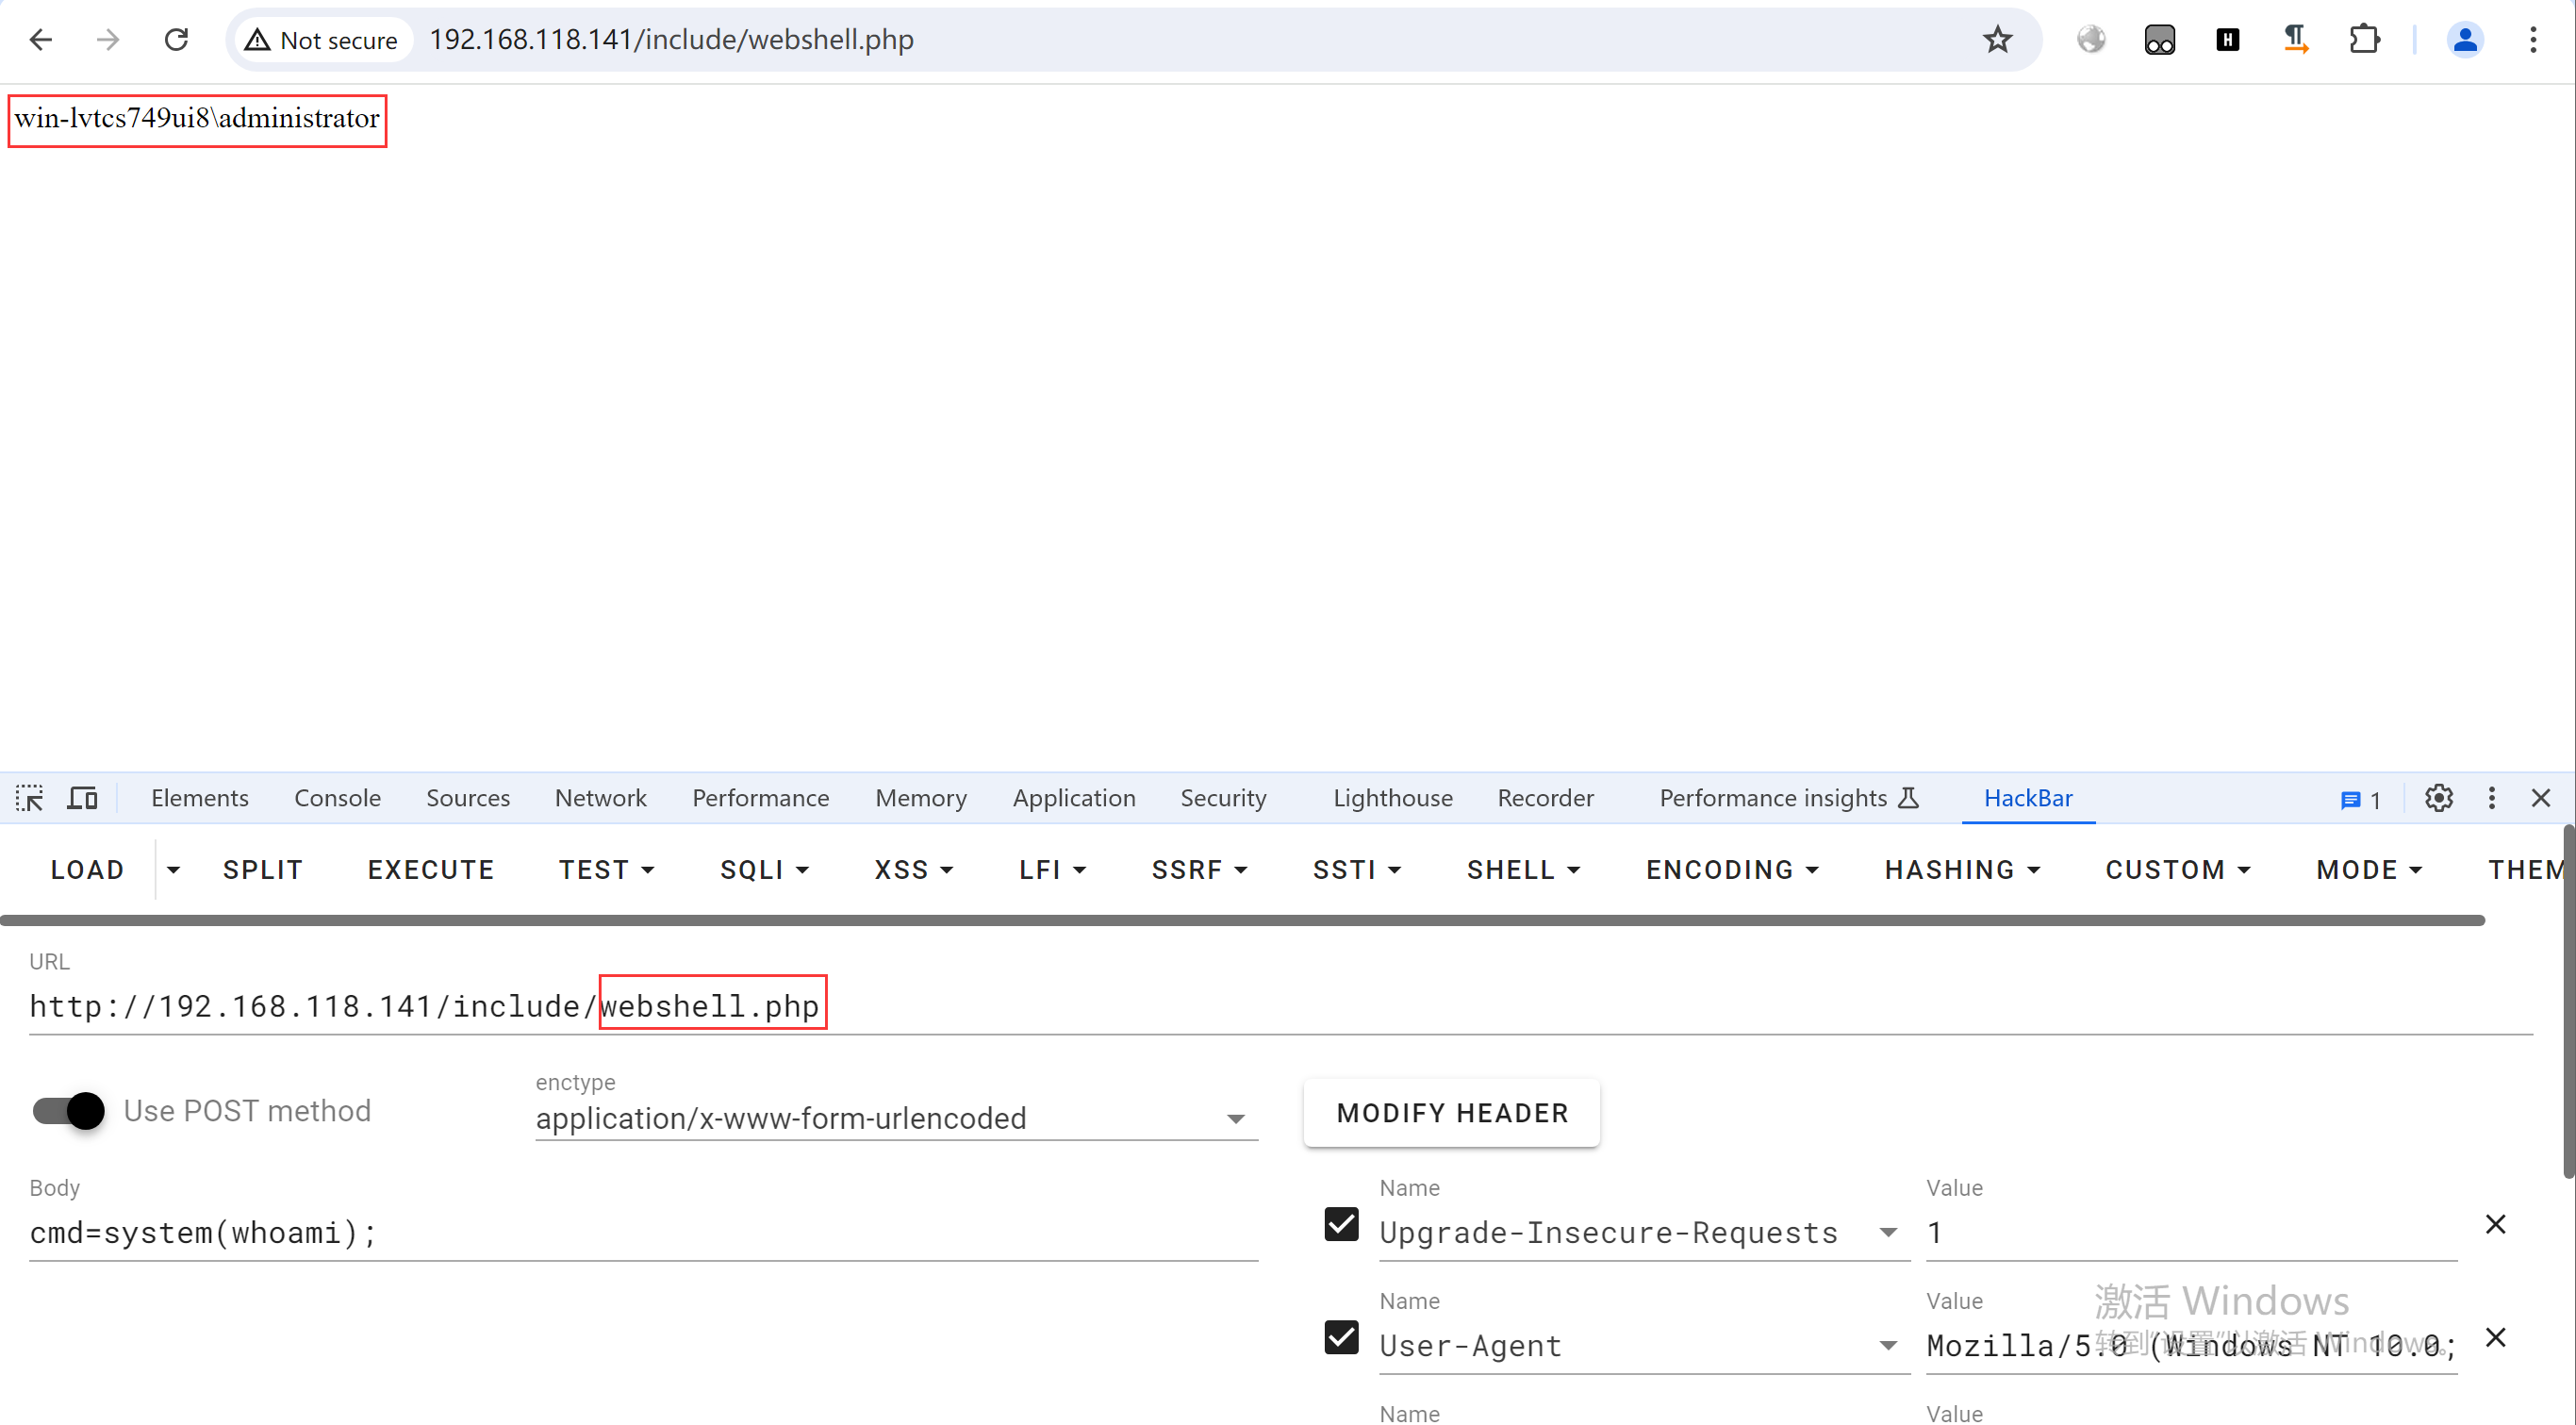Click the HackBar horizontal scrollbar
Screen dimensions: 2576x1425
point(1242,920)
